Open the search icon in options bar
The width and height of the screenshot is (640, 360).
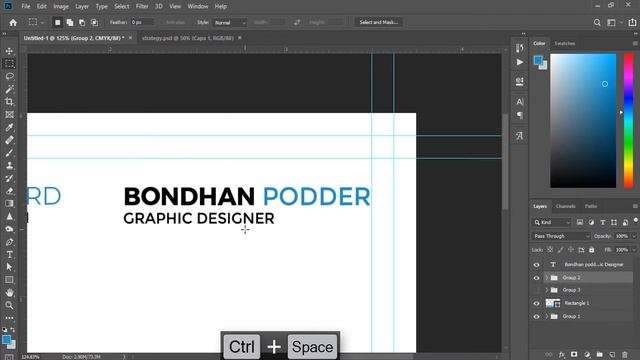tap(597, 22)
